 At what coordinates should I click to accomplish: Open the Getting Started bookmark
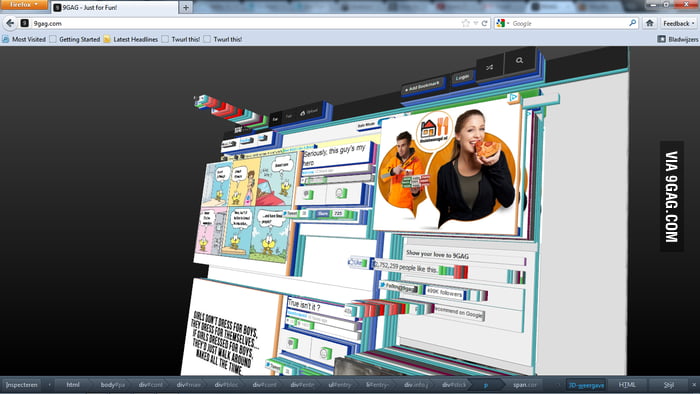pyautogui.click(x=75, y=39)
